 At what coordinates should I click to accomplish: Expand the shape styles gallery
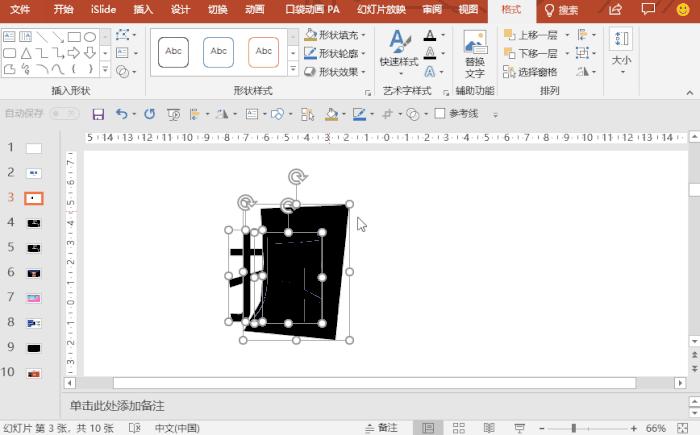pos(293,69)
